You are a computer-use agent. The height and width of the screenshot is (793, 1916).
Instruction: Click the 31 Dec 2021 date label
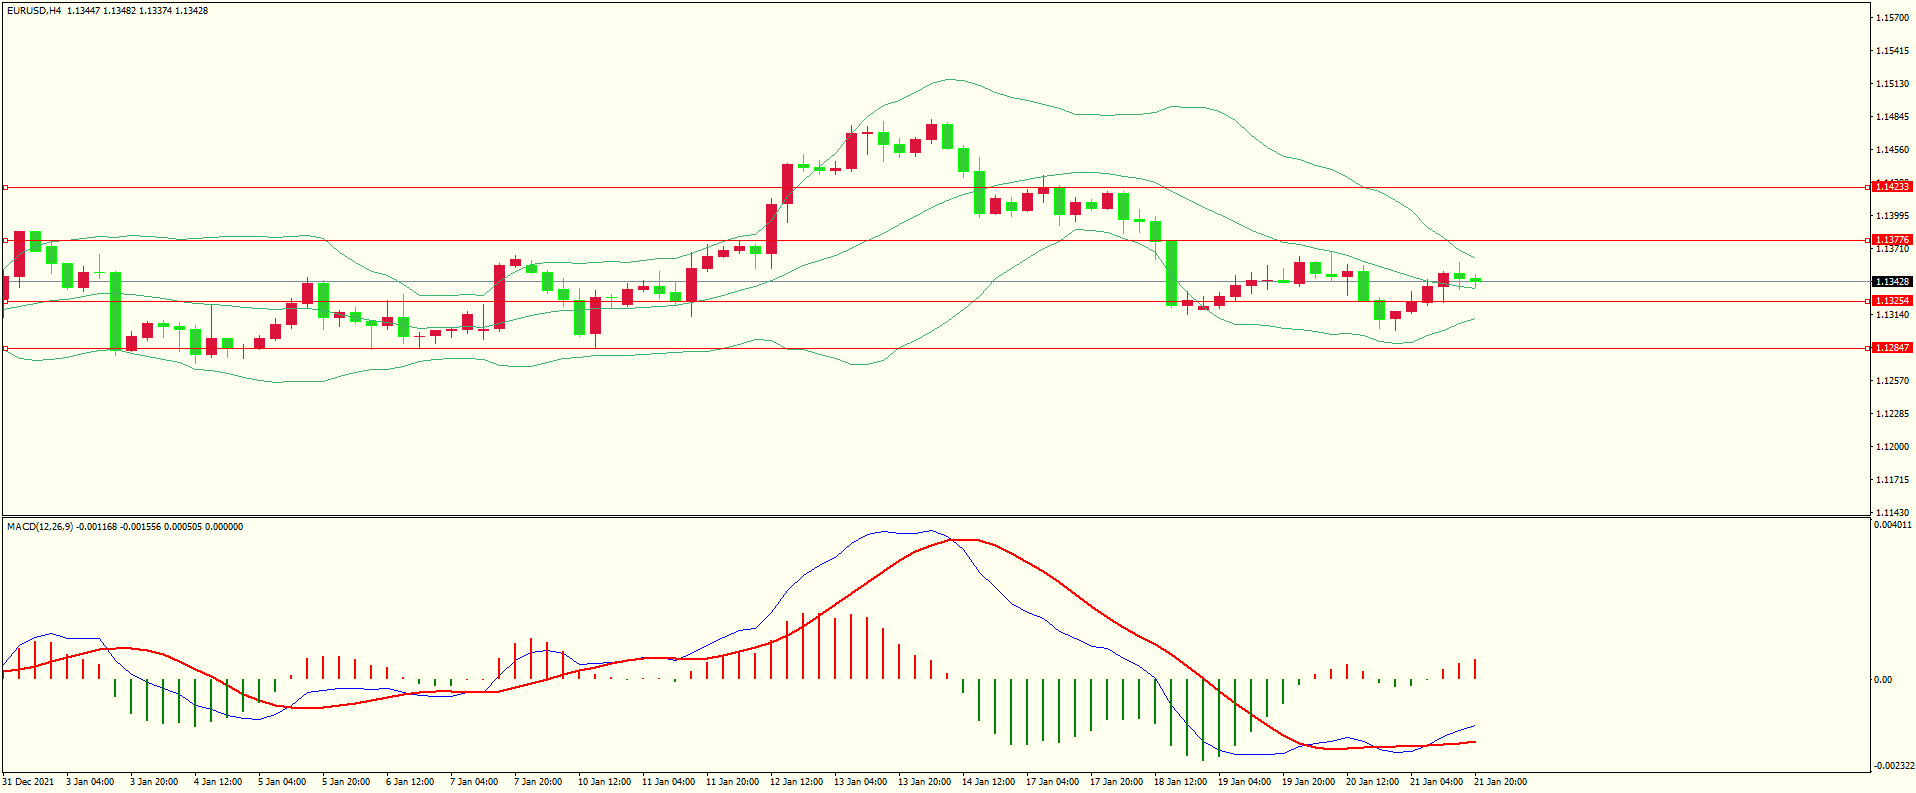click(x=28, y=782)
